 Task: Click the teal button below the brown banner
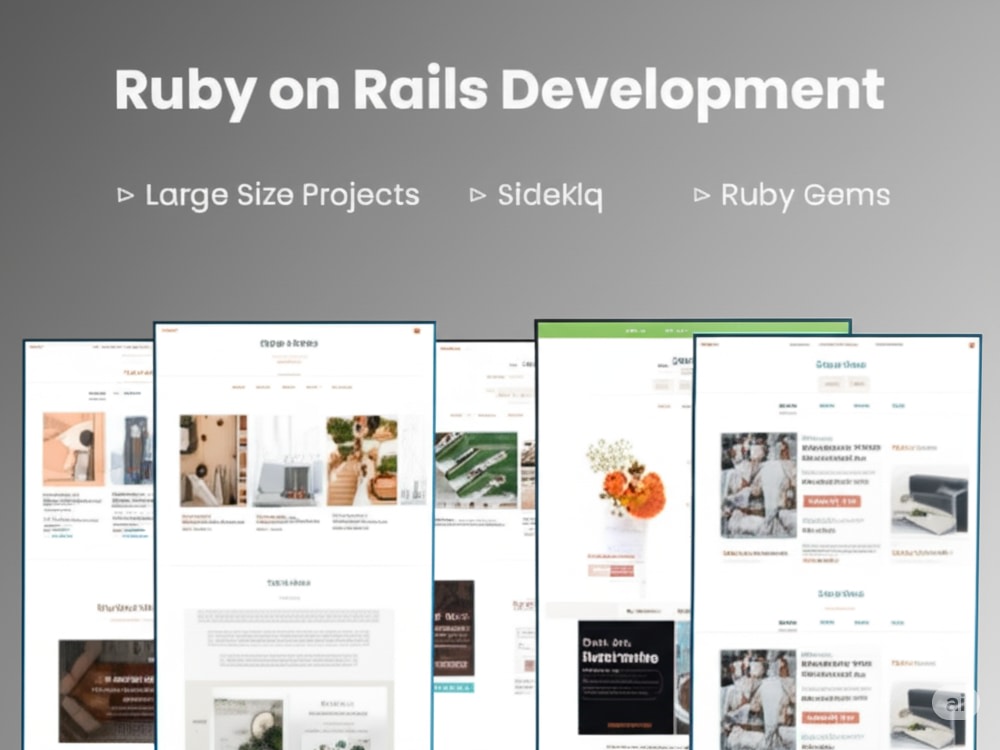[453, 688]
